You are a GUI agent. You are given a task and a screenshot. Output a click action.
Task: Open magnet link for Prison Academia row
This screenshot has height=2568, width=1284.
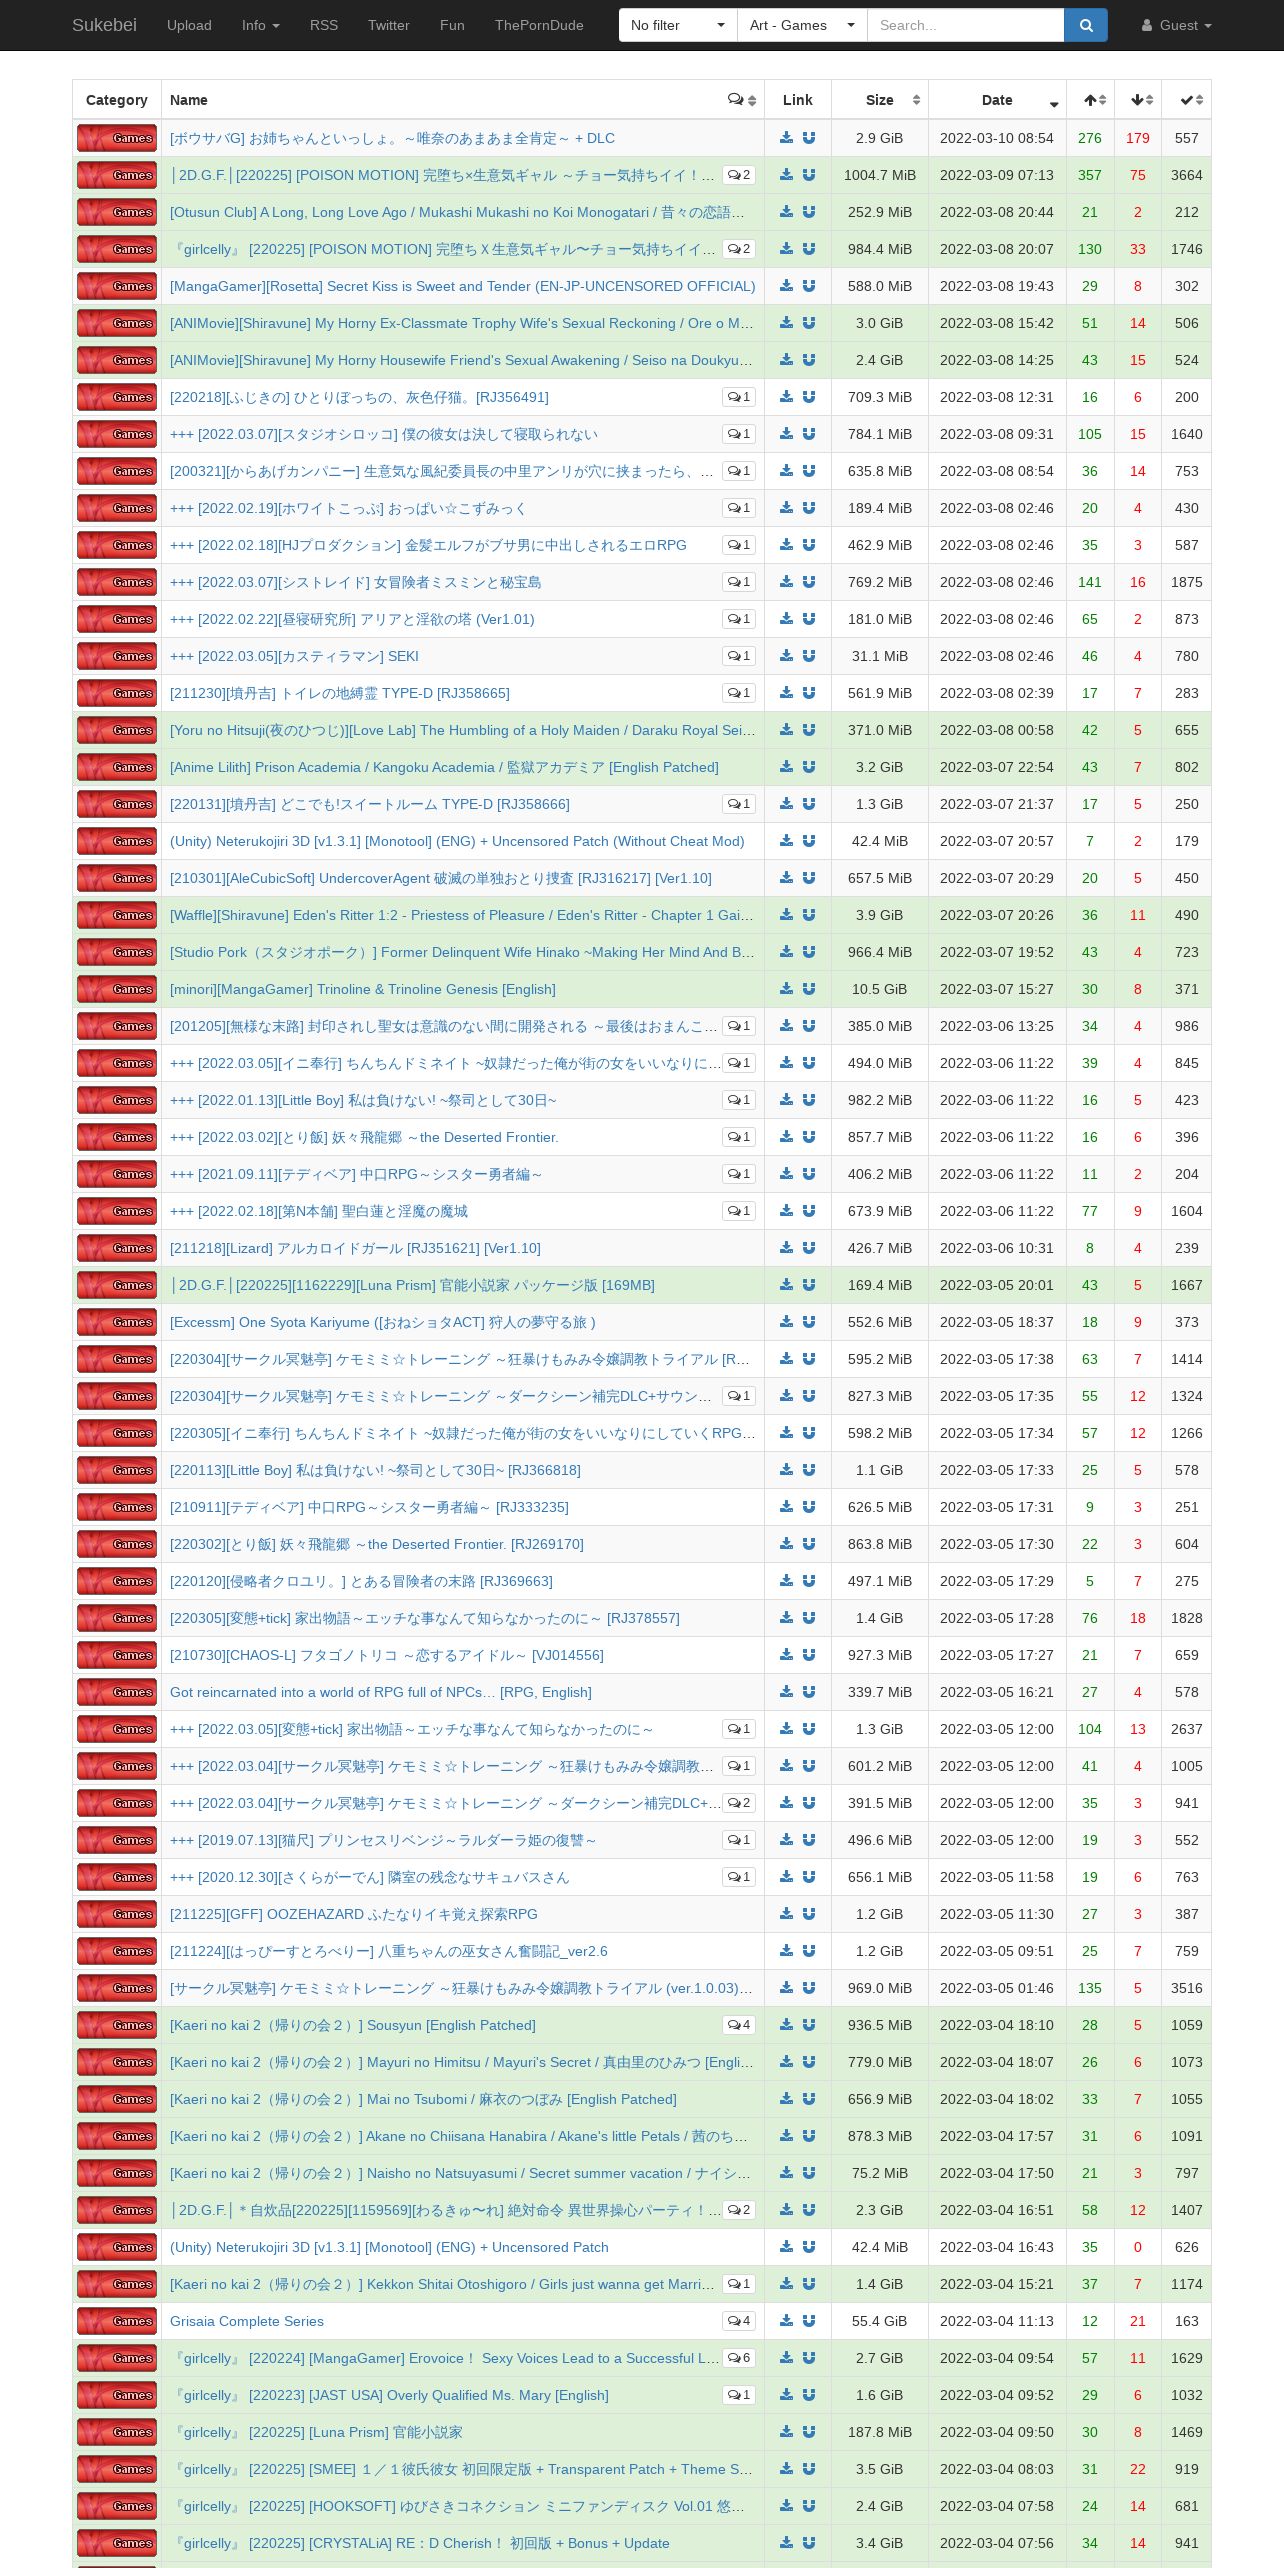point(809,766)
